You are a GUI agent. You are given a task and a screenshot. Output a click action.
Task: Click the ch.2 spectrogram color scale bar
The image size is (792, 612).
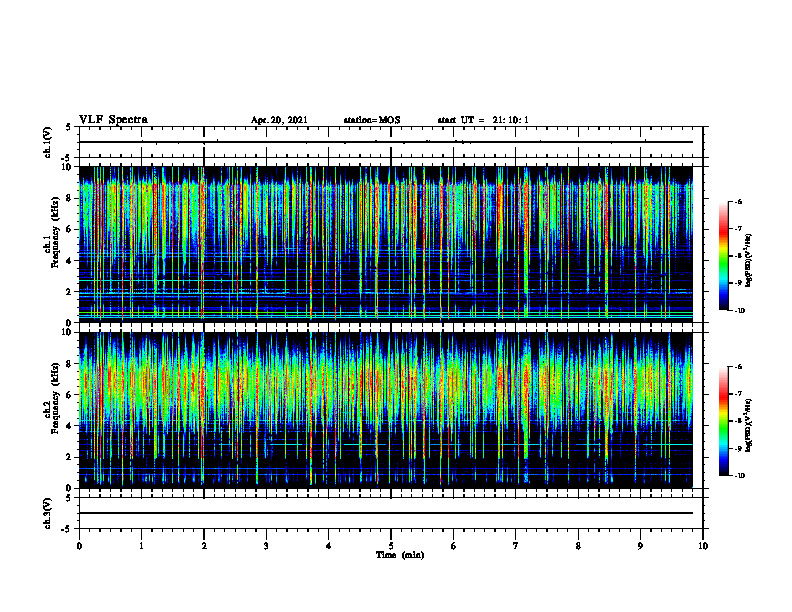724,421
